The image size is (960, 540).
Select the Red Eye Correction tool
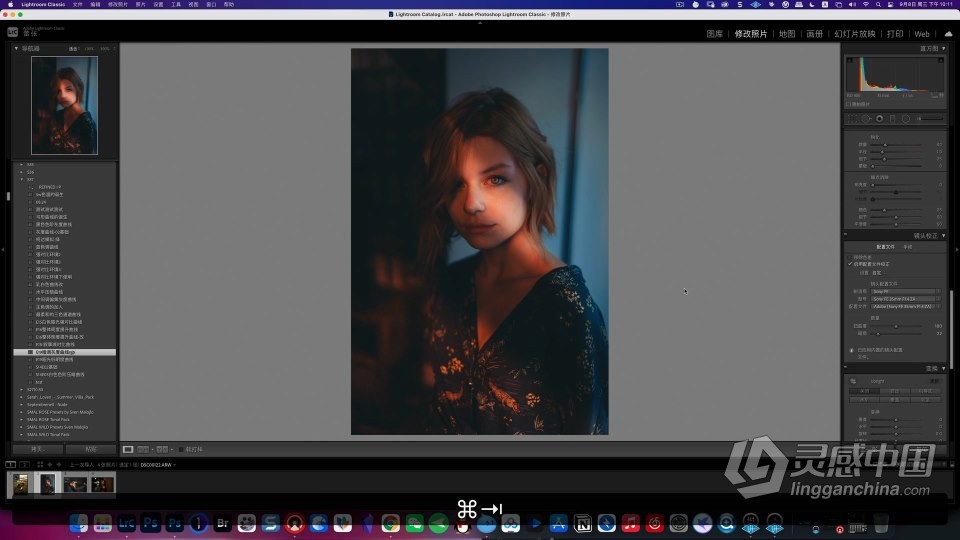pyautogui.click(x=879, y=119)
